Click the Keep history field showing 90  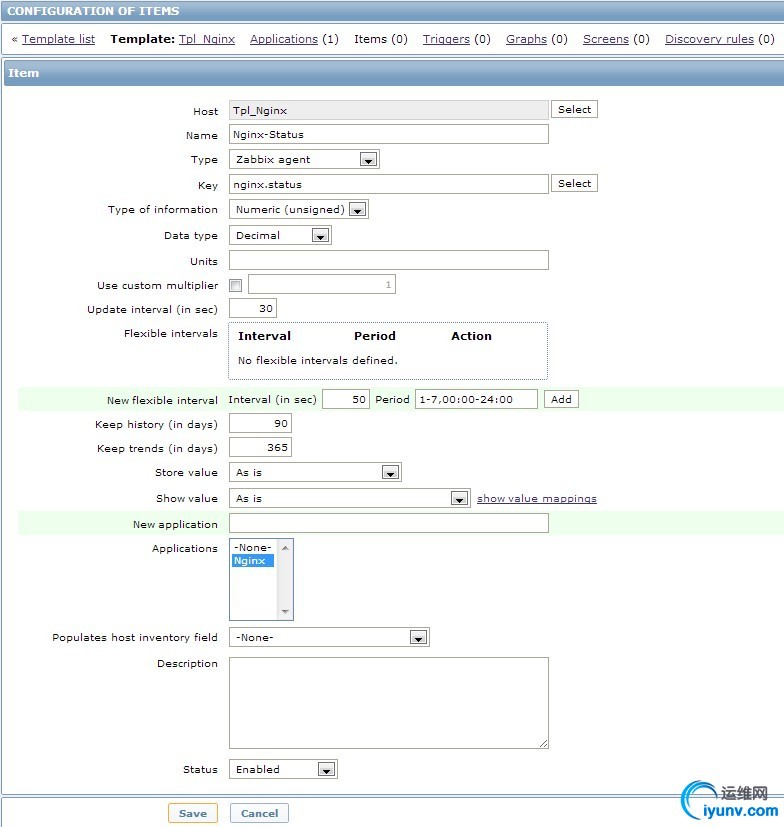point(260,424)
